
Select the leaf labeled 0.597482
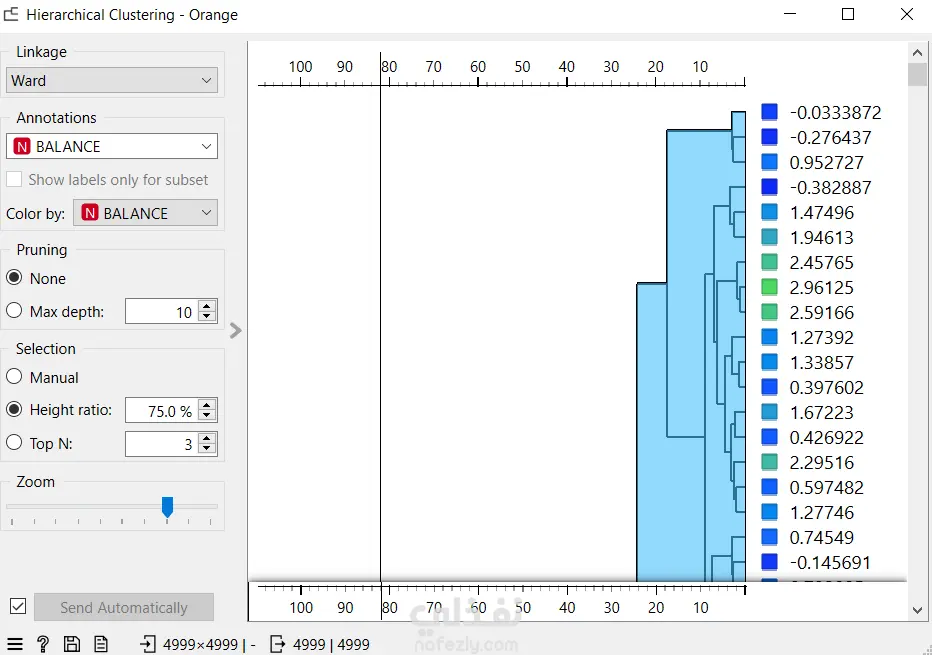tap(826, 487)
